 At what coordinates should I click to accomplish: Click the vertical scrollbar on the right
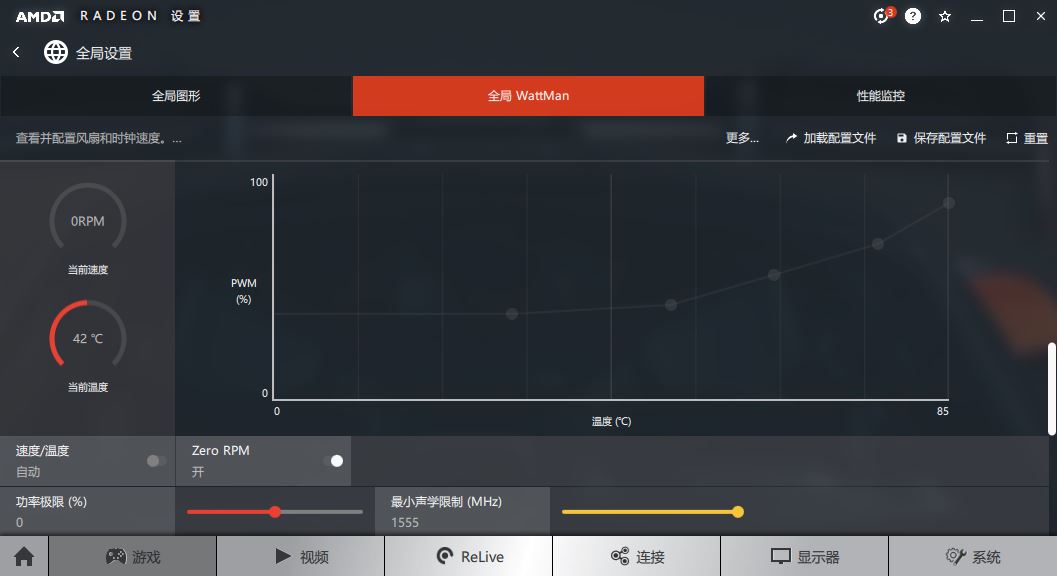coord(1051,388)
